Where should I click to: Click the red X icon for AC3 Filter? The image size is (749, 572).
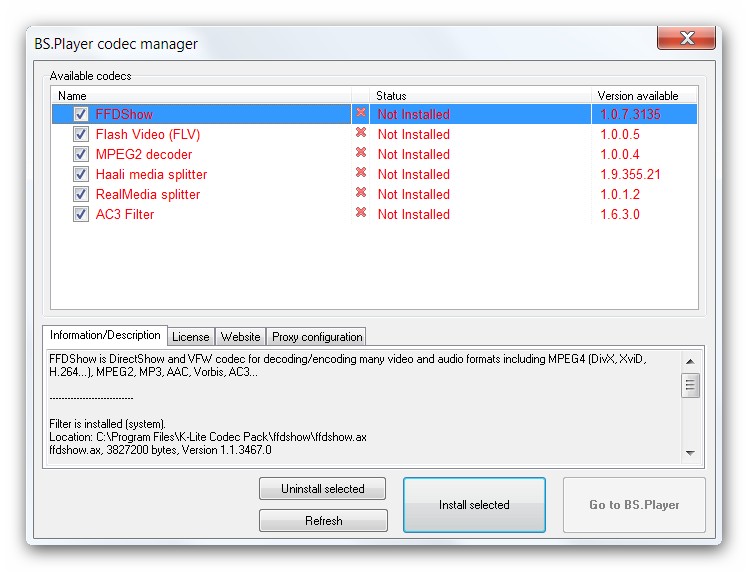[361, 214]
